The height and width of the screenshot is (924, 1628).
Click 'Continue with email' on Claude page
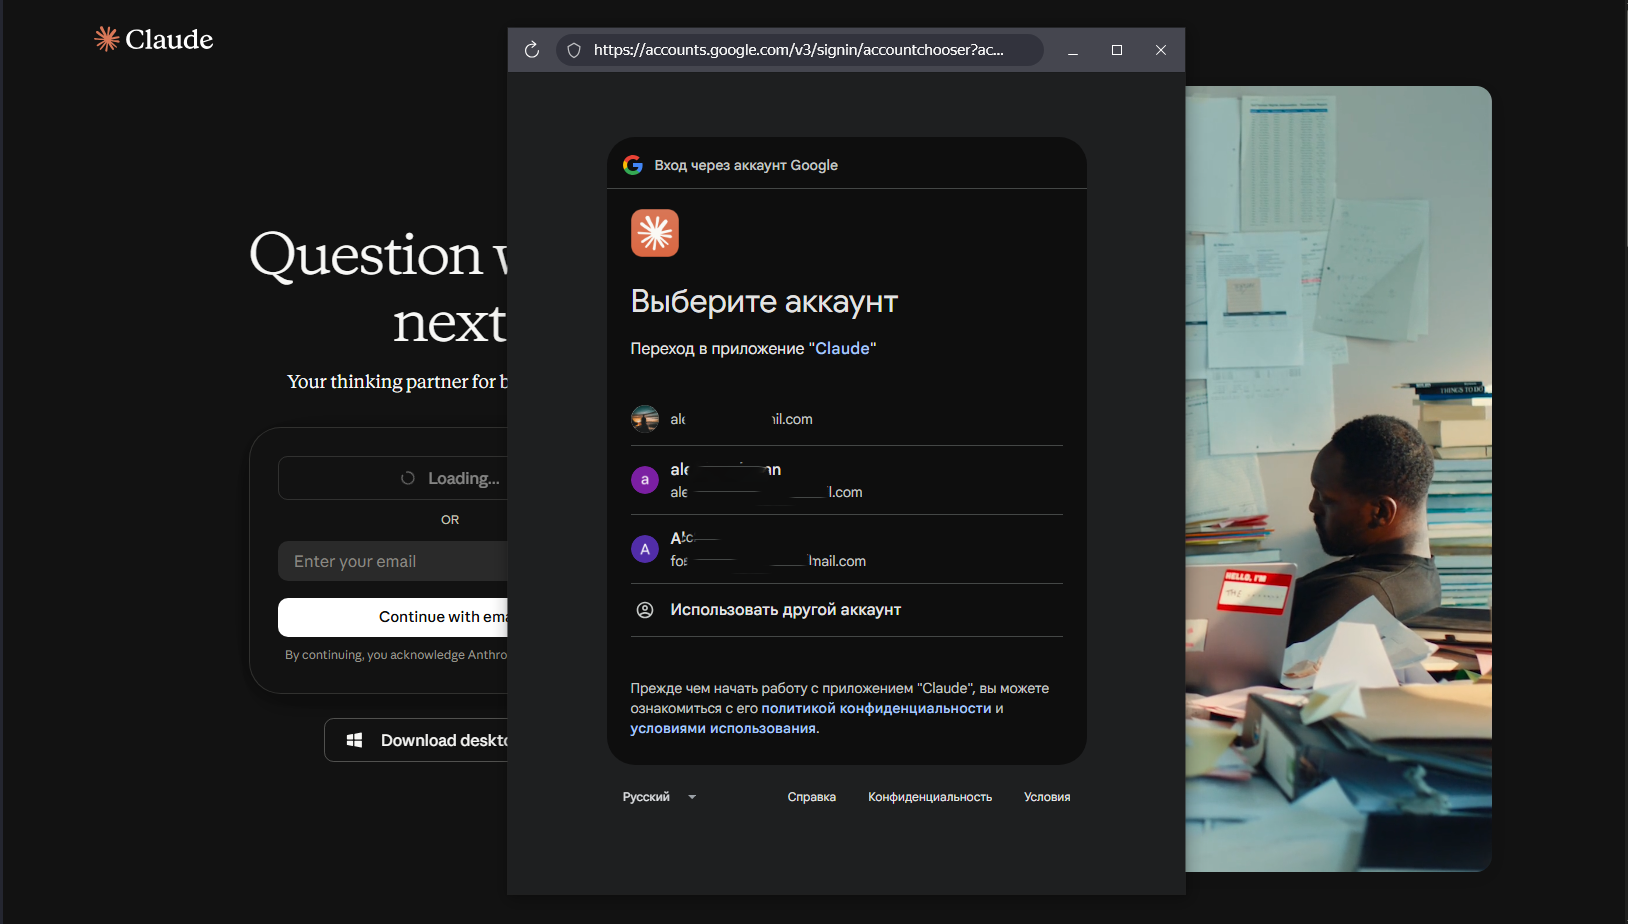coord(393,617)
